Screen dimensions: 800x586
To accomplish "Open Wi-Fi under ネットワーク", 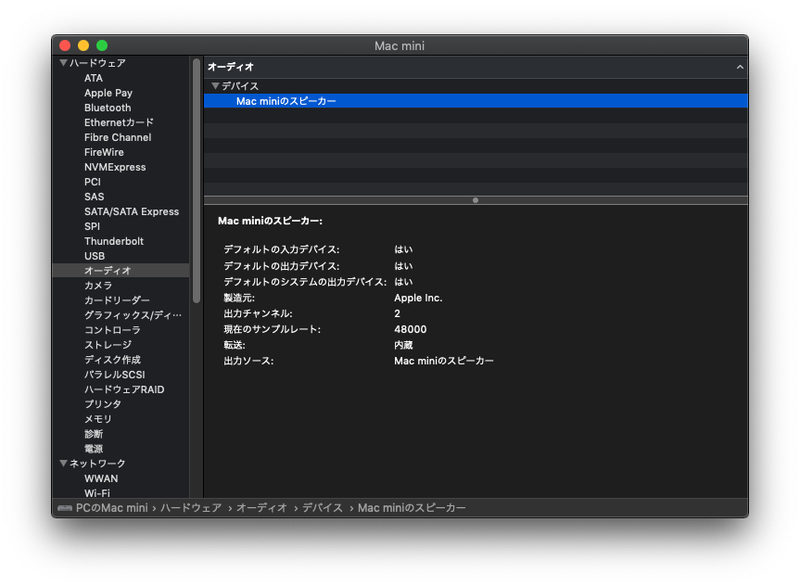I will [x=97, y=493].
